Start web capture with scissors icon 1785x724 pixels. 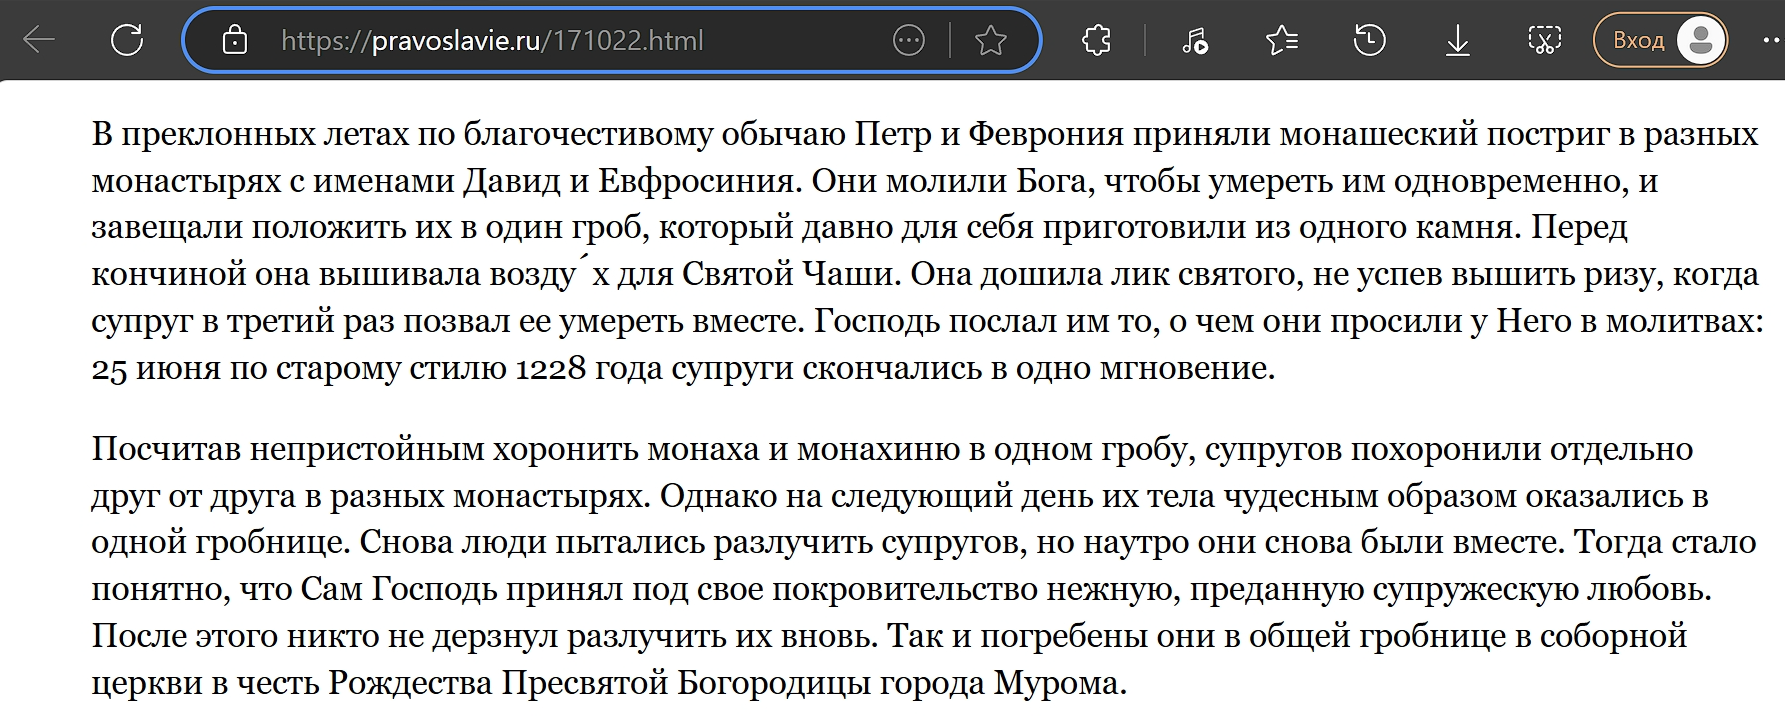pos(1544,40)
